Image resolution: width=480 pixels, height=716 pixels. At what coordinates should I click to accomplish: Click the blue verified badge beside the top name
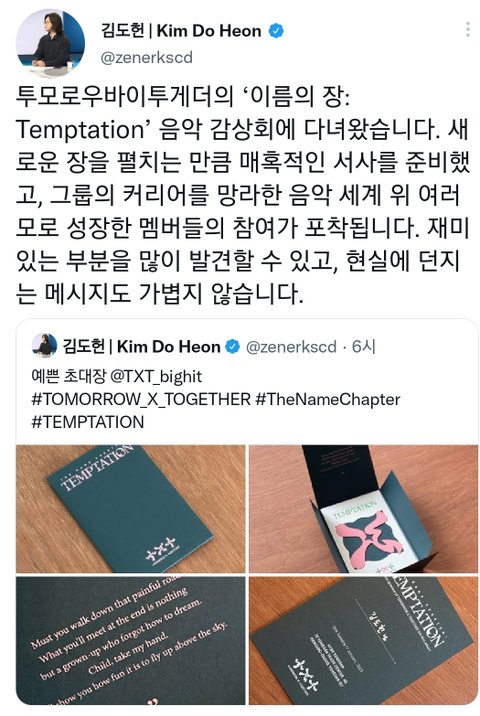pyautogui.click(x=276, y=31)
